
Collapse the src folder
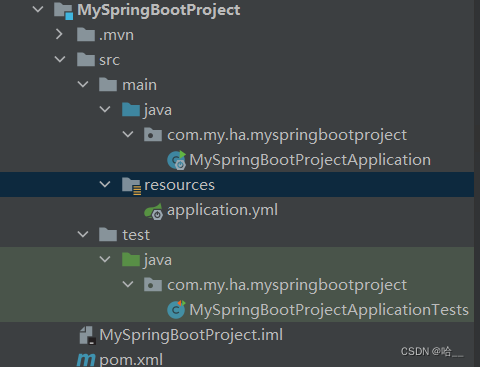point(60,59)
